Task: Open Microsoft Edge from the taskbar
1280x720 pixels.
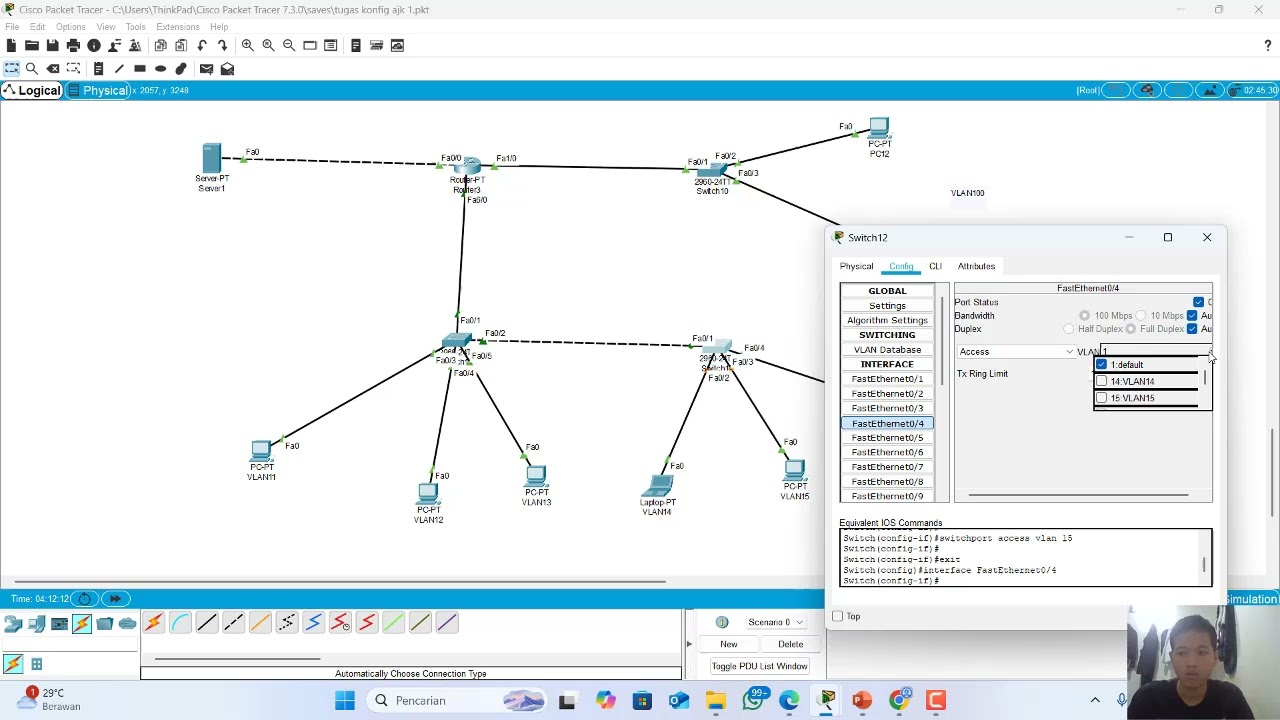Action: (789, 700)
